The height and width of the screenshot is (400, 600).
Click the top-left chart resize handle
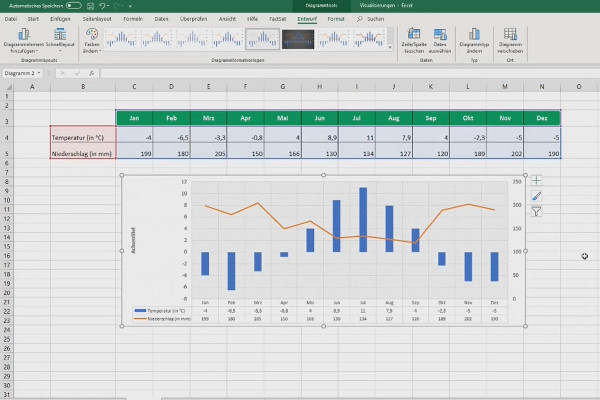[122, 175]
